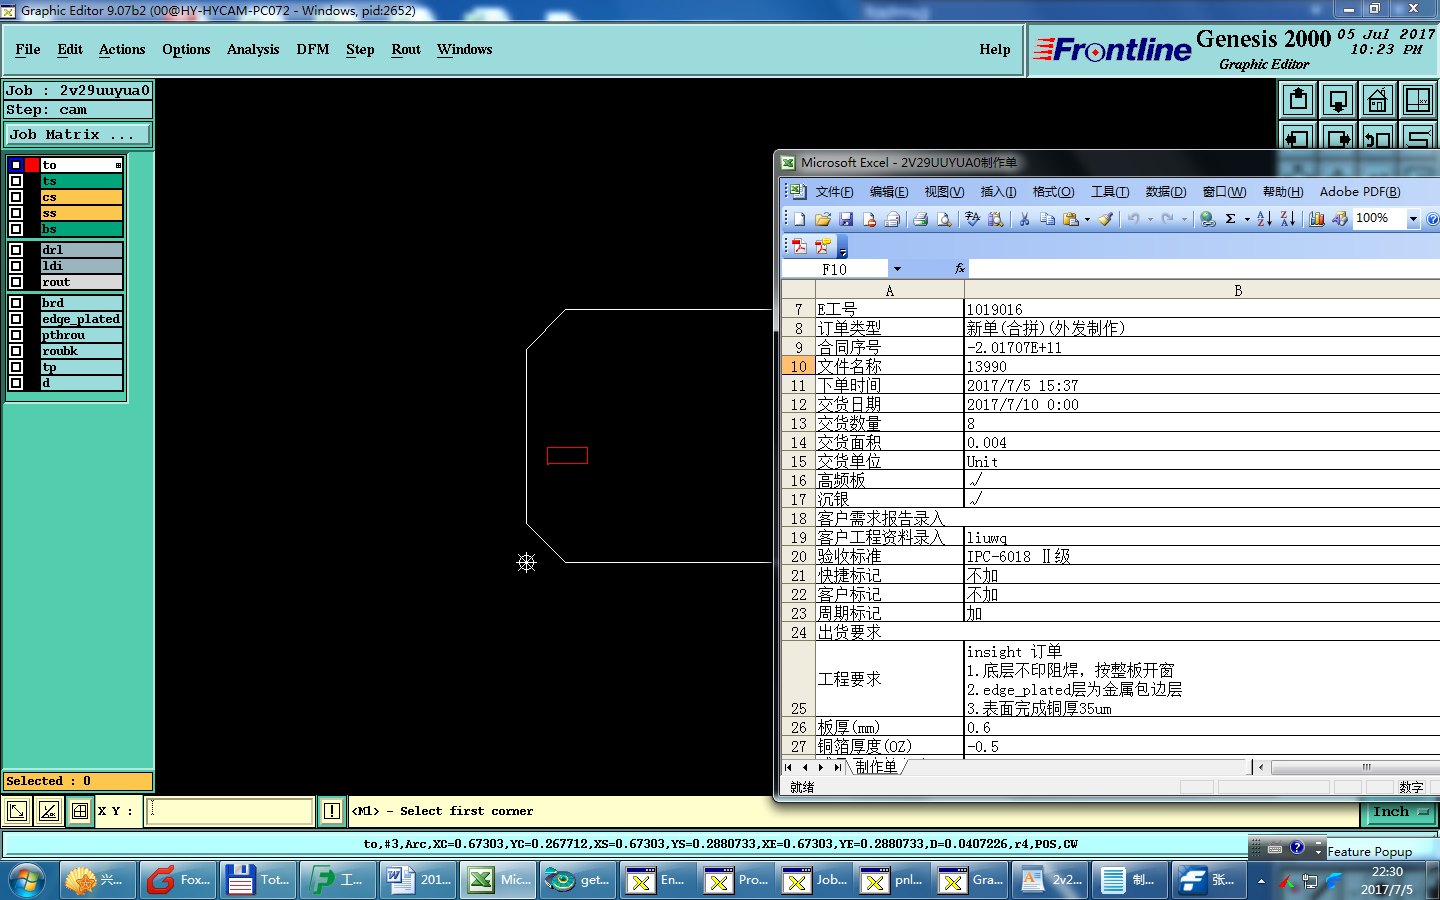The image size is (1440, 900).
Task: Open Excel 编辑(E) menu
Action: [889, 192]
